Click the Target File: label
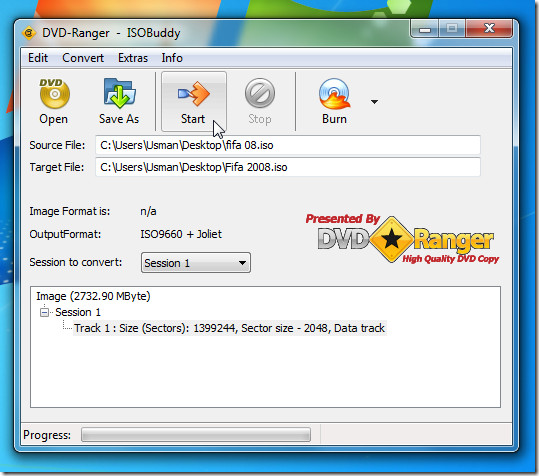 coord(57,167)
